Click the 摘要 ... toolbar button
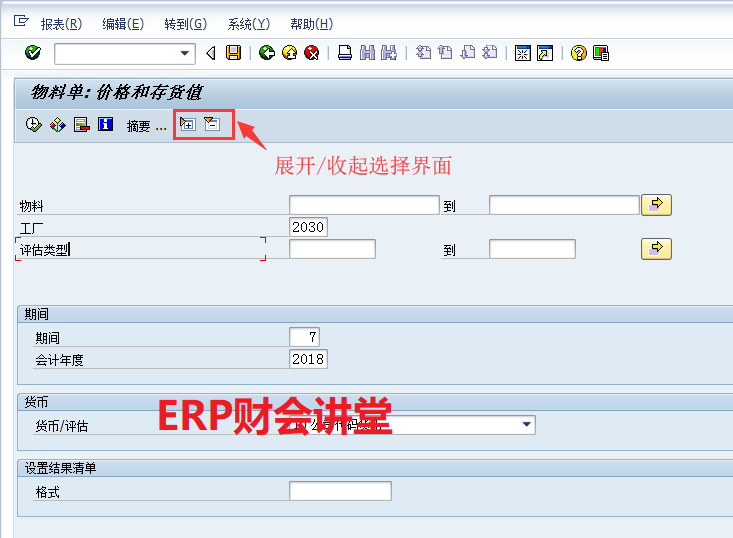This screenshot has width=733, height=538. pos(146,126)
